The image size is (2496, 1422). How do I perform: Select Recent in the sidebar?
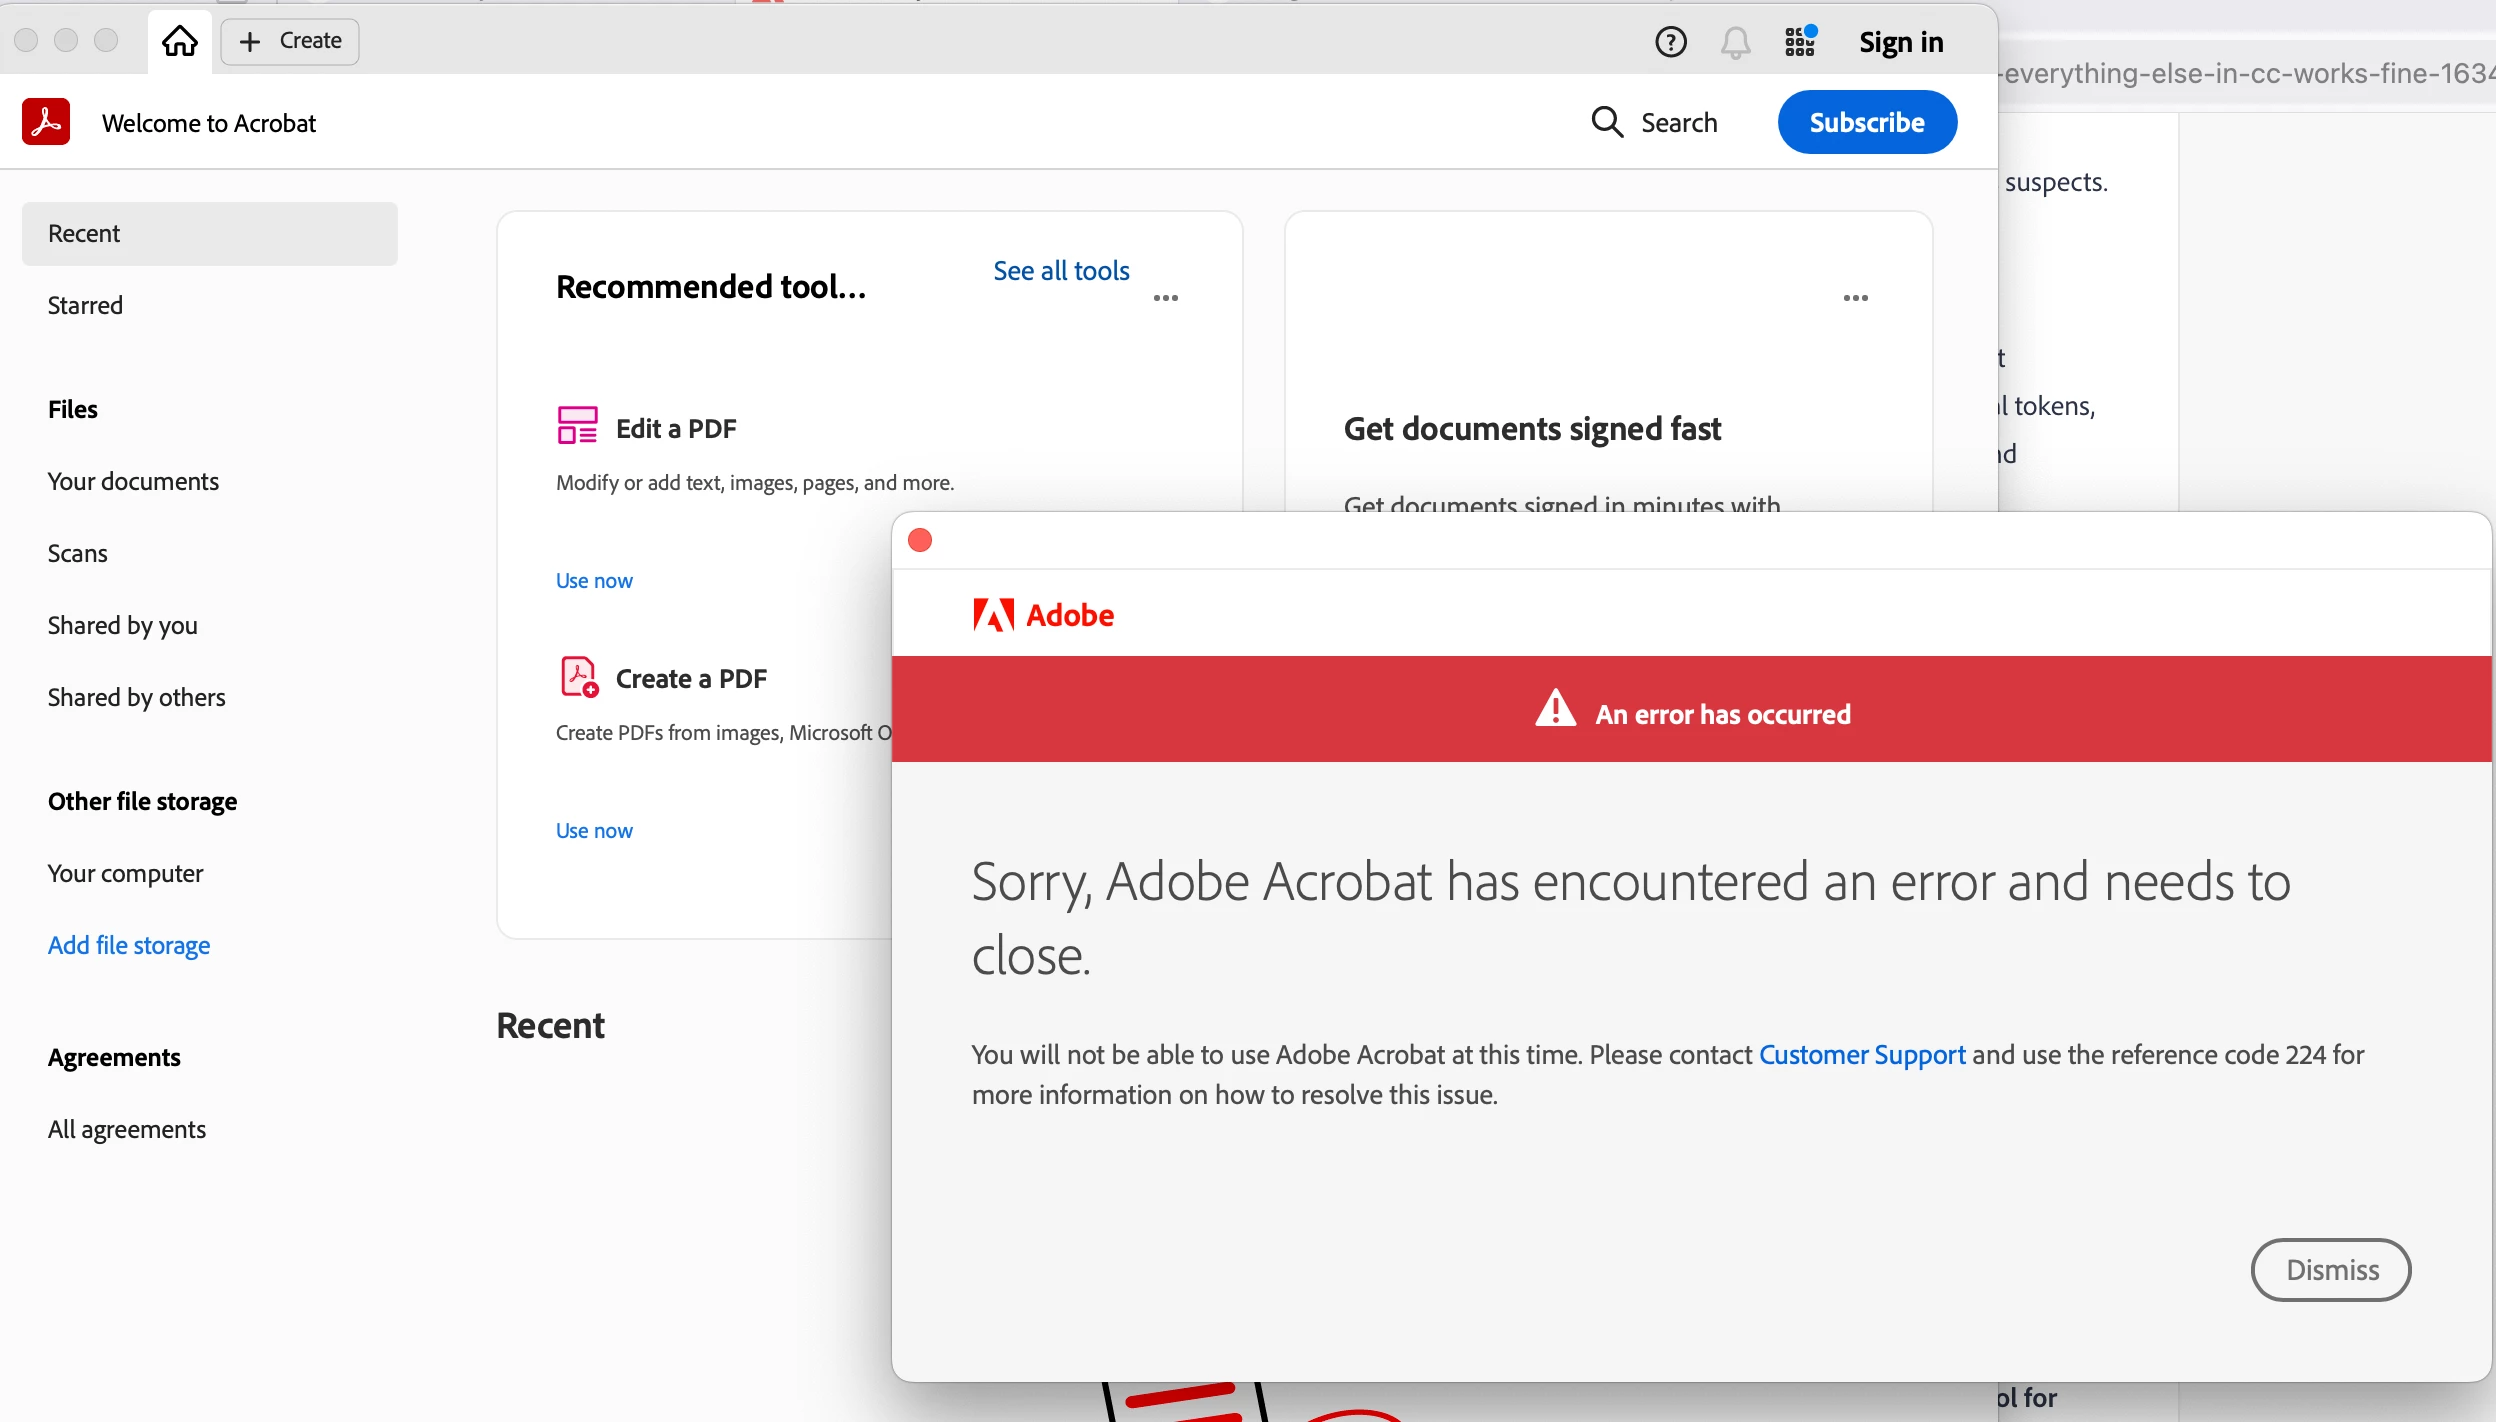click(210, 234)
